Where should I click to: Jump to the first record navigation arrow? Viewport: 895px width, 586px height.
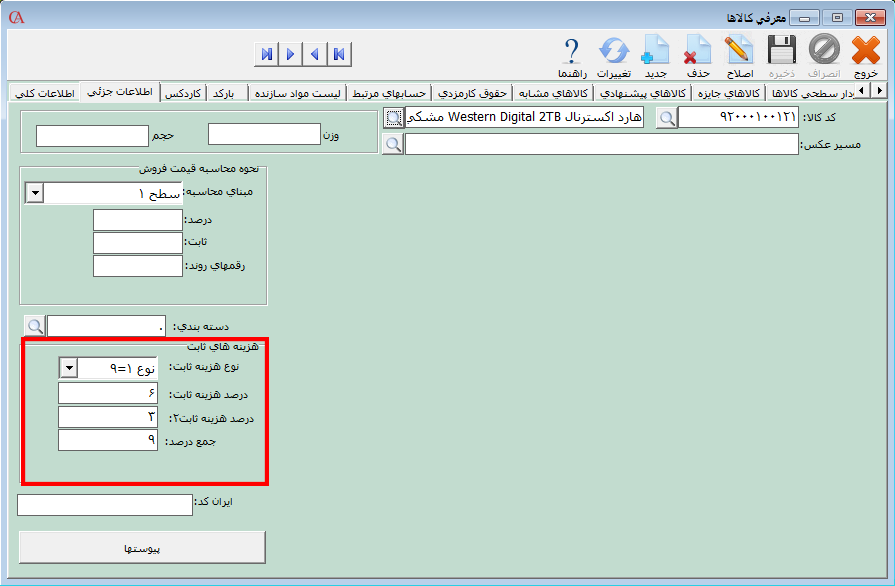click(x=339, y=54)
